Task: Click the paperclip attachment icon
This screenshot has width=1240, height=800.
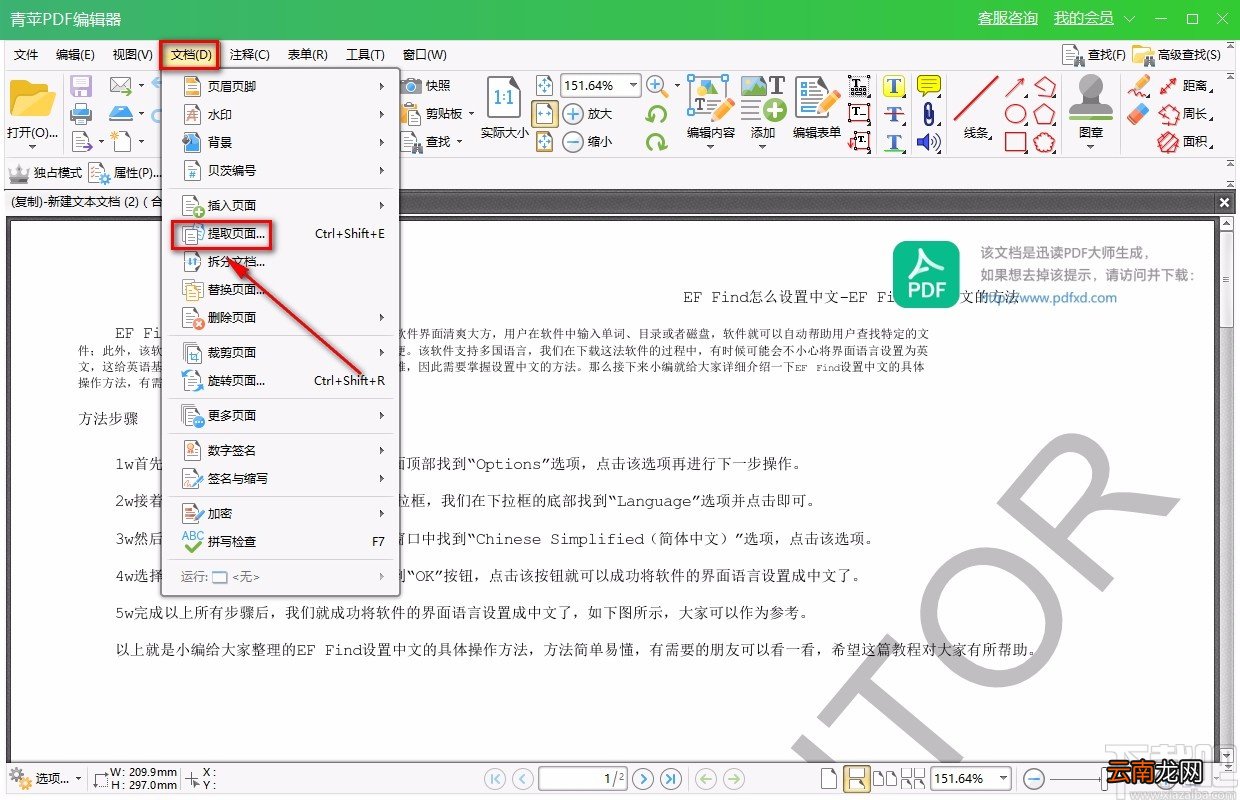Action: point(929,114)
